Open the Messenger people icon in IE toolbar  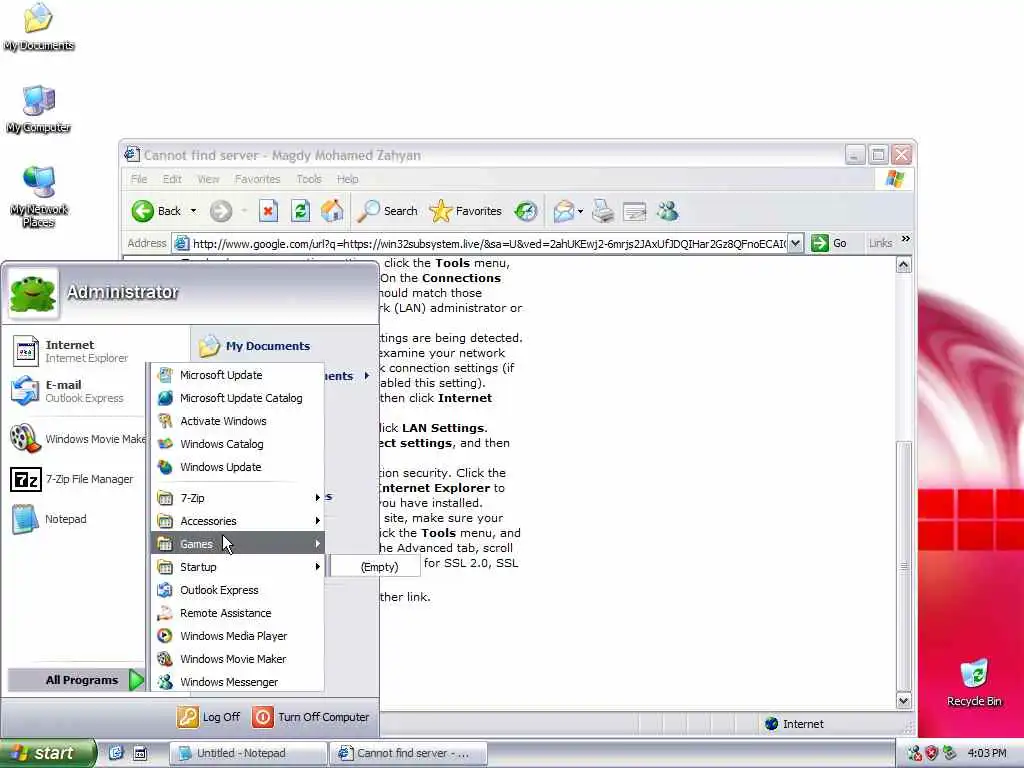coord(667,211)
